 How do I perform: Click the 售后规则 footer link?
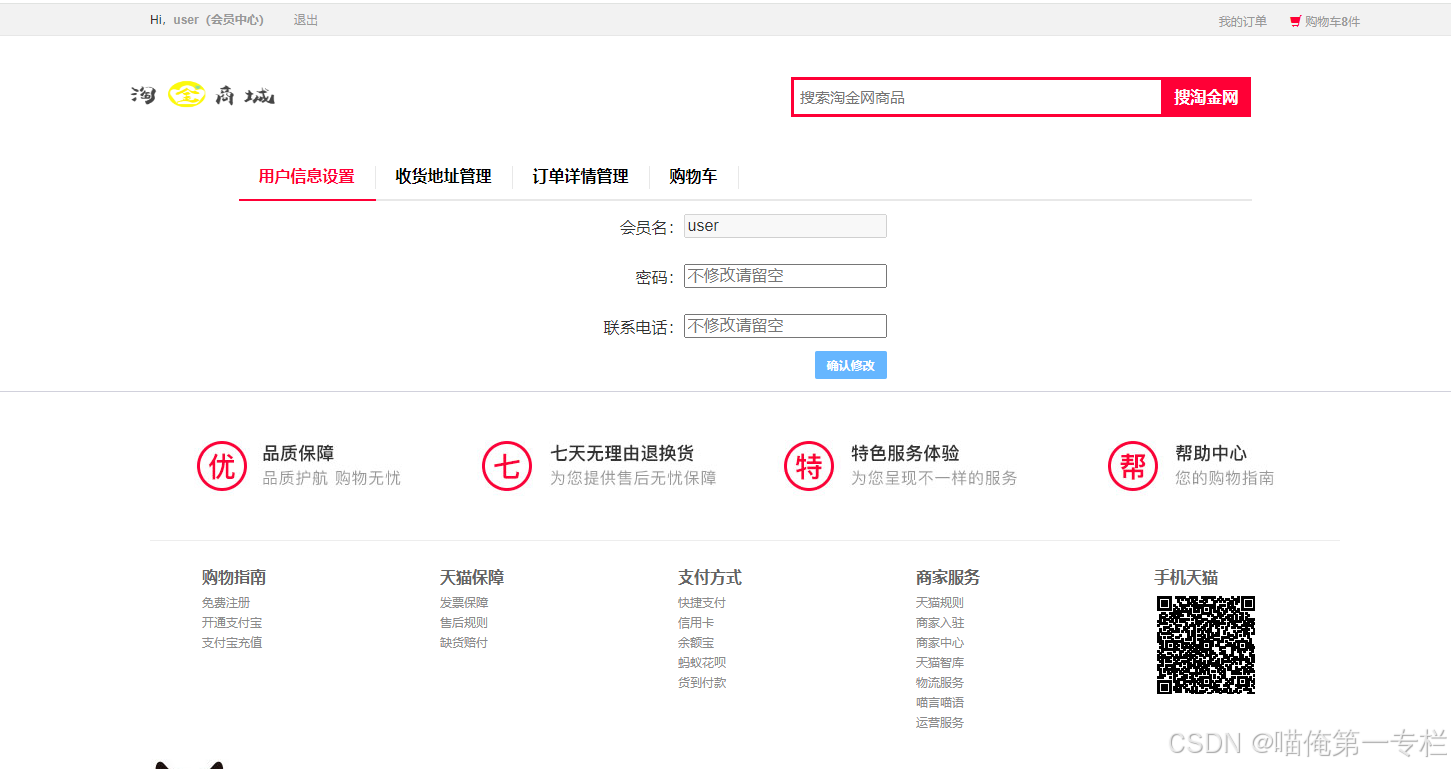pos(464,623)
